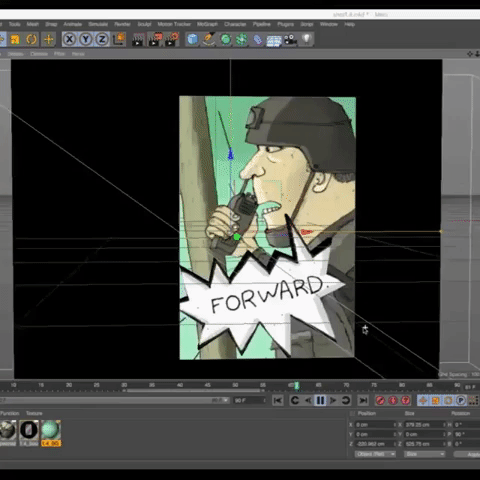The width and height of the screenshot is (480, 480).
Task: Toggle the coordinate system icon
Action: [119, 39]
